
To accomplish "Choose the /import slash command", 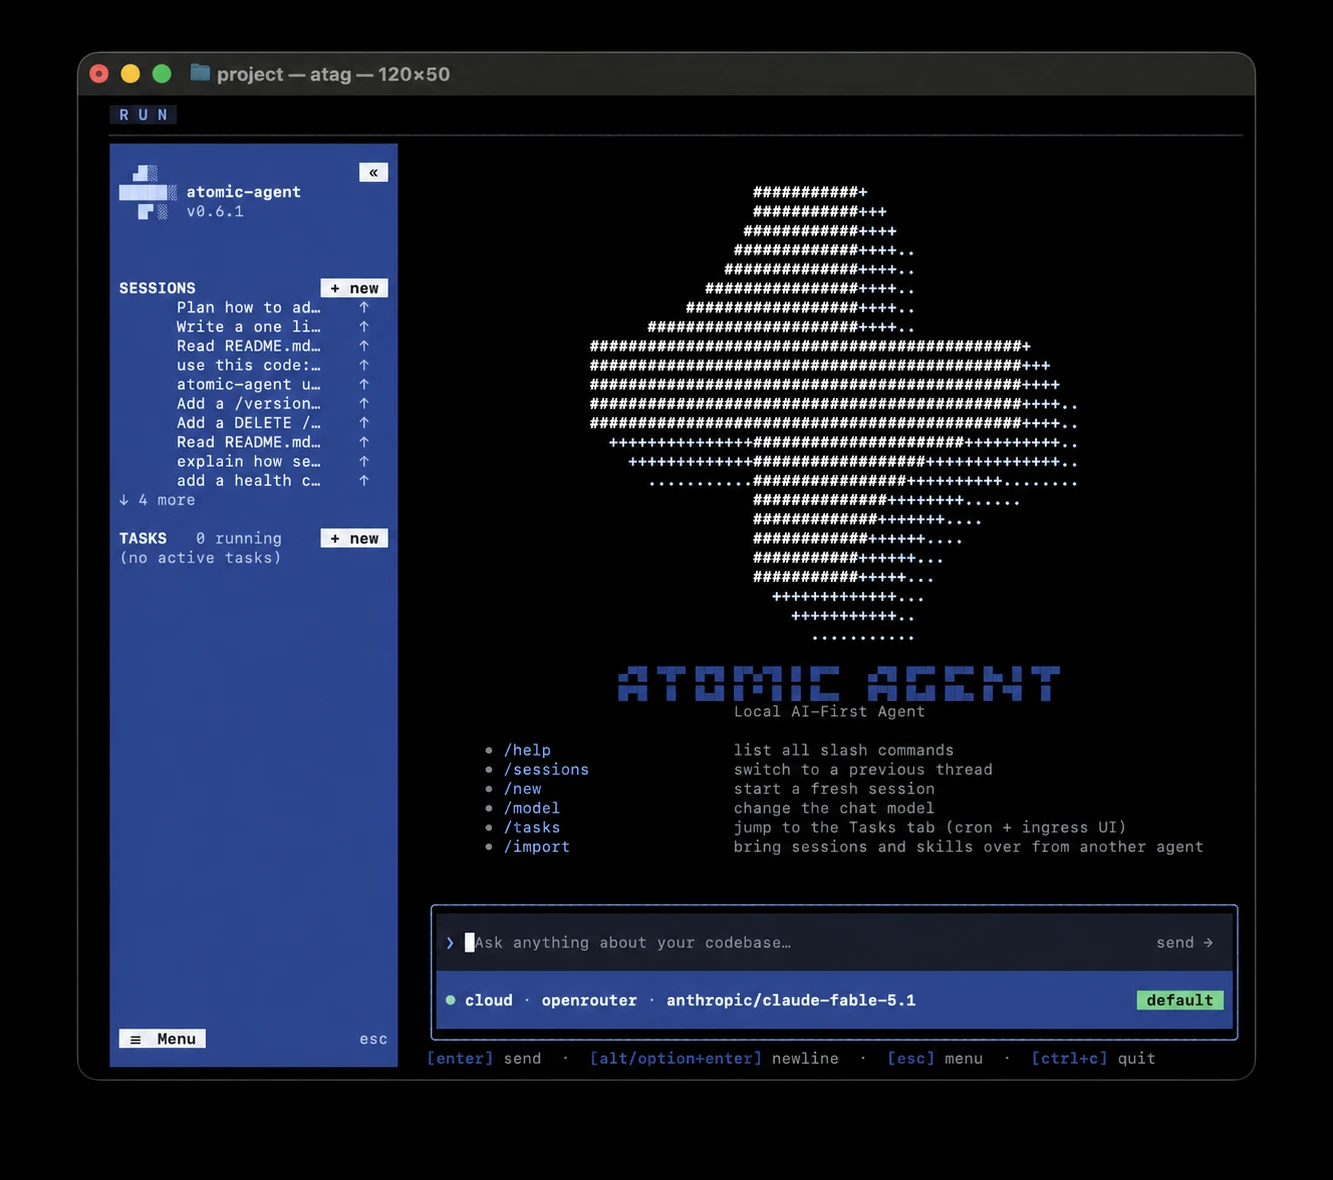I will point(537,847).
